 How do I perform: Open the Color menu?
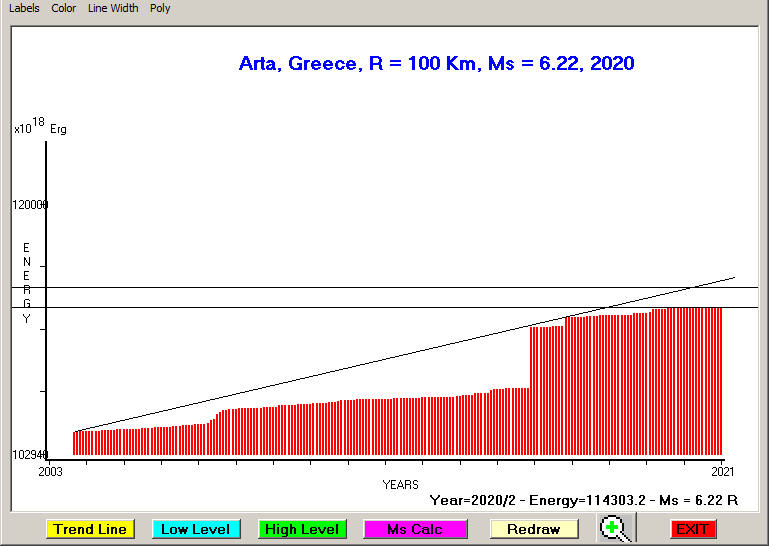[x=64, y=8]
